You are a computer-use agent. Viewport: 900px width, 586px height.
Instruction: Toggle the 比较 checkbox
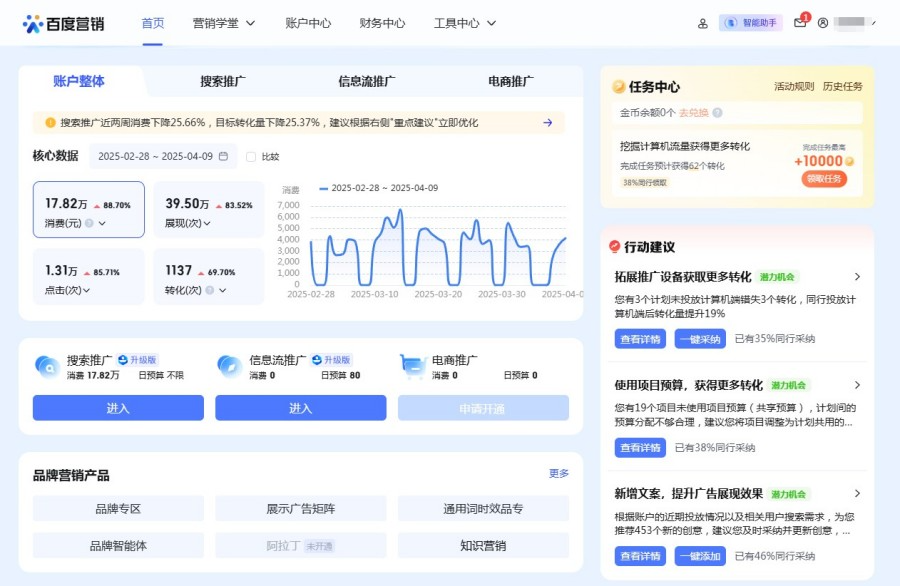click(250, 157)
